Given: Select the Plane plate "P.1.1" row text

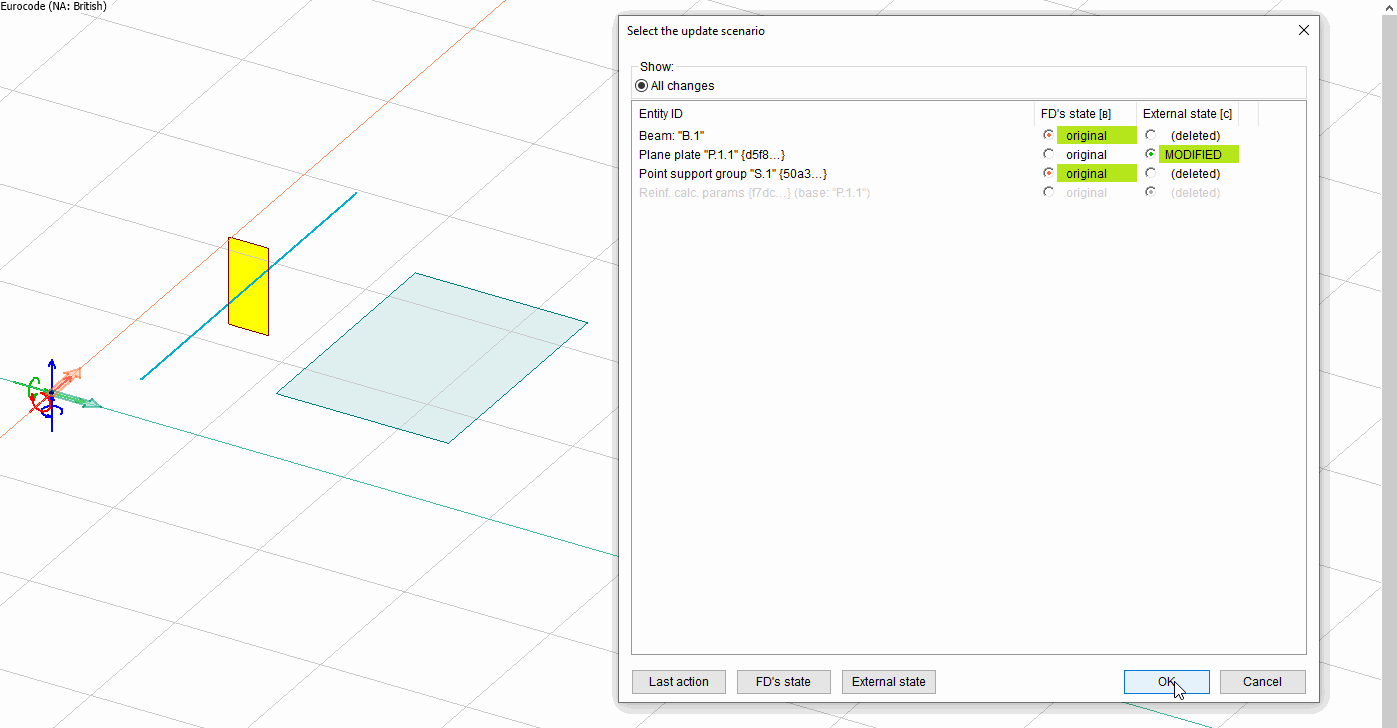Looking at the screenshot, I should tap(712, 154).
